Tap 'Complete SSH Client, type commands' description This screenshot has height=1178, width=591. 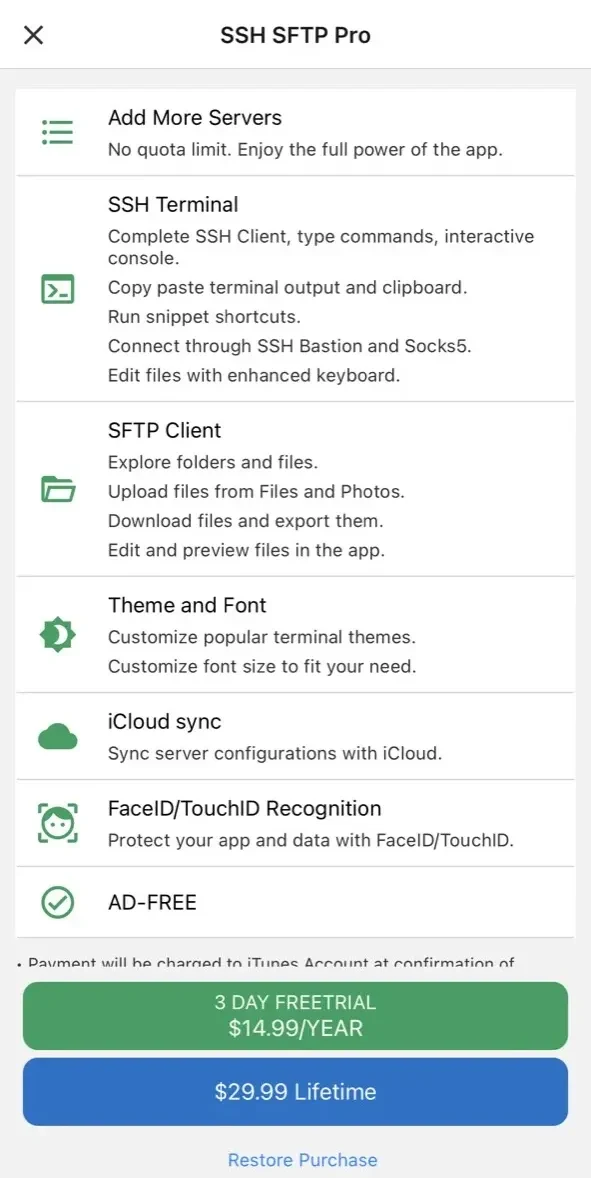pyautogui.click(x=321, y=247)
